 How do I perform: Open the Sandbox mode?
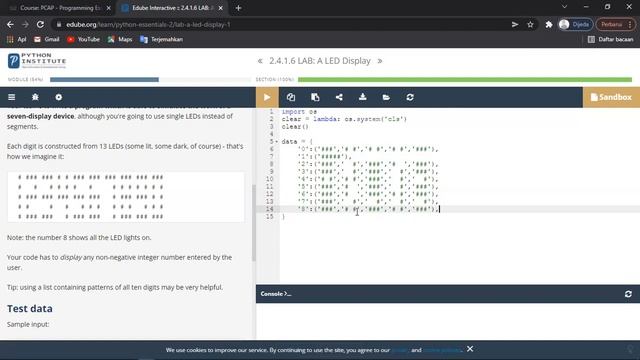[611, 97]
